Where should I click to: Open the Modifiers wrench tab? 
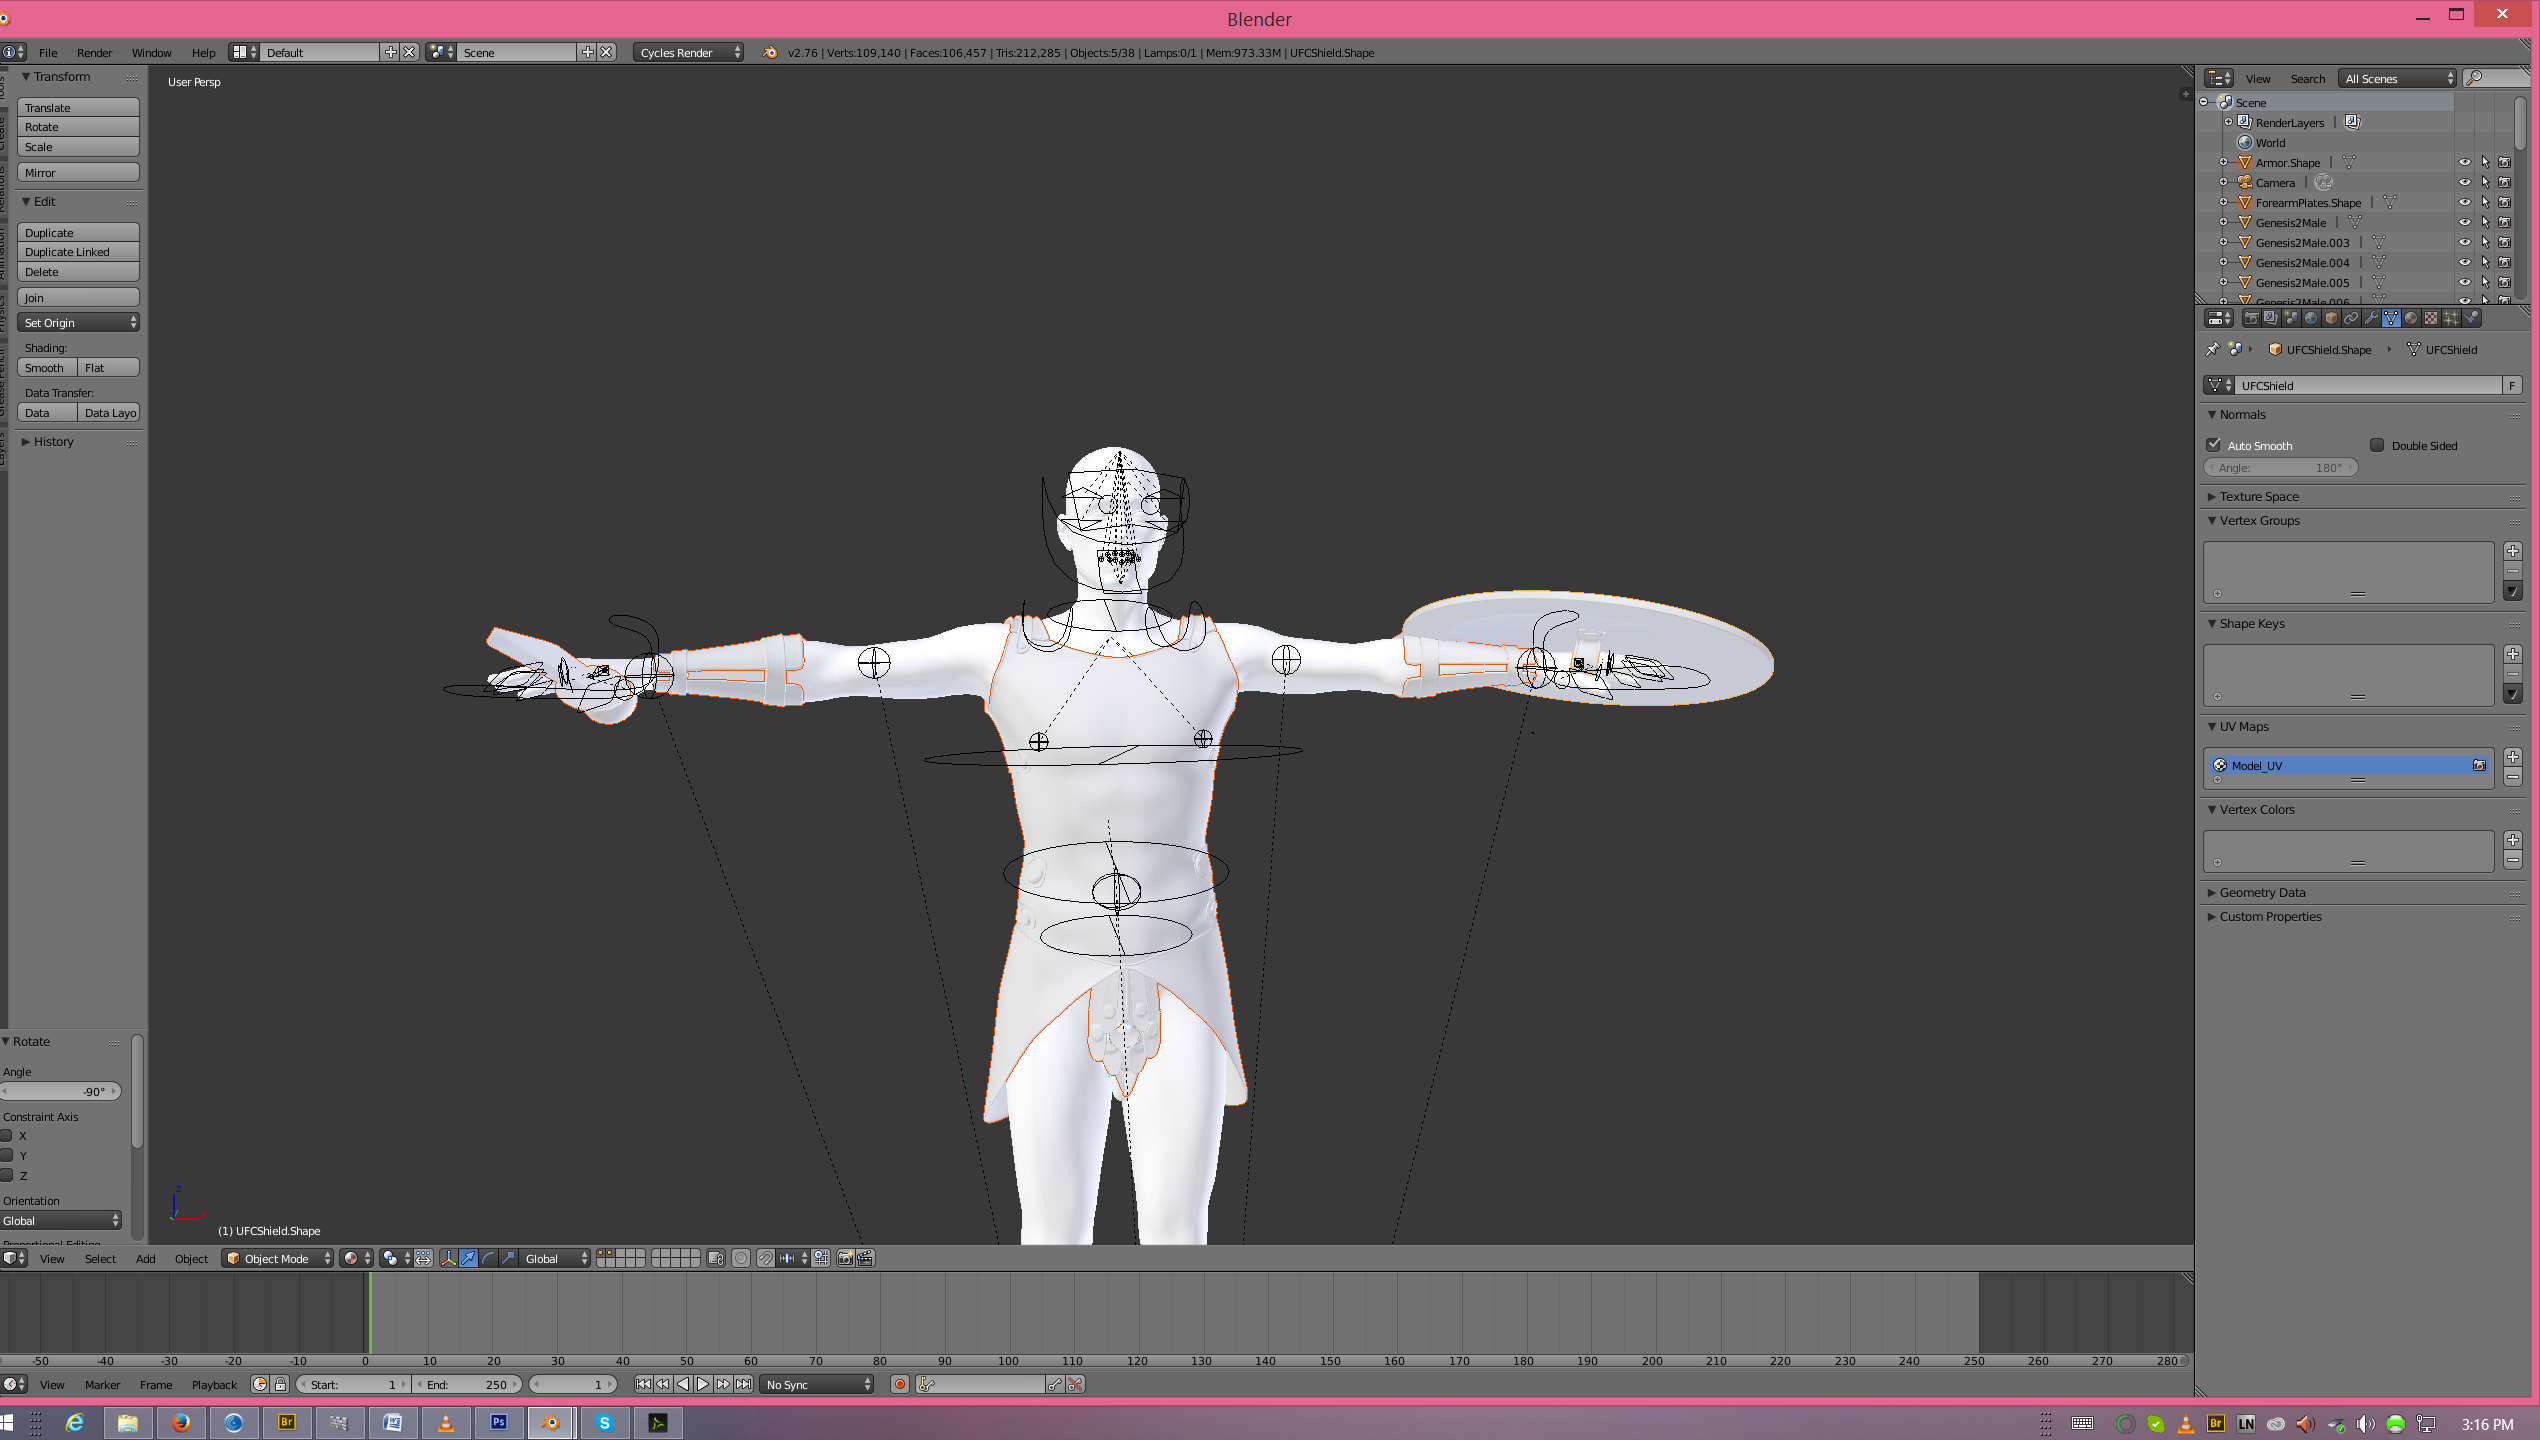[x=2371, y=318]
